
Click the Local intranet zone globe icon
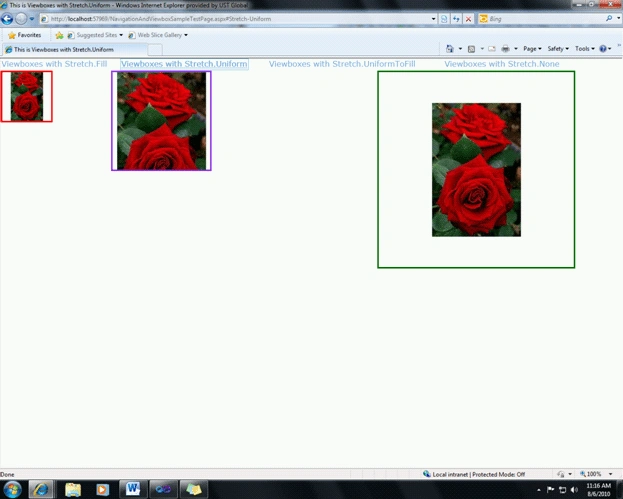[427, 474]
